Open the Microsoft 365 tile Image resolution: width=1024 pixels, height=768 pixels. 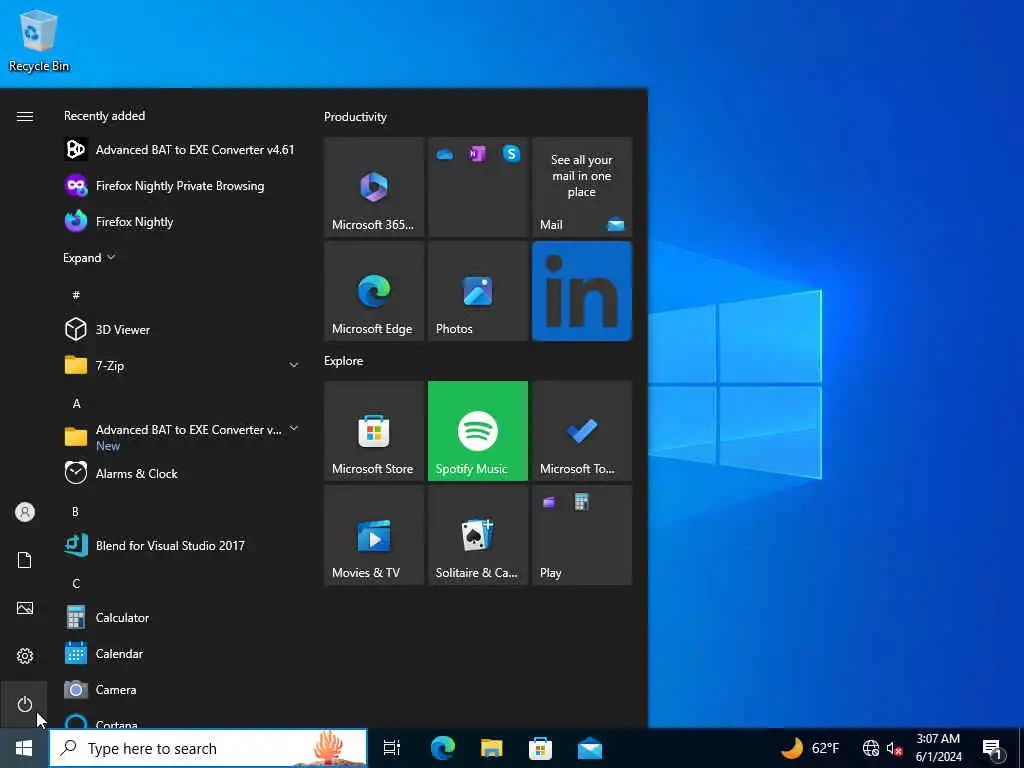tap(374, 187)
